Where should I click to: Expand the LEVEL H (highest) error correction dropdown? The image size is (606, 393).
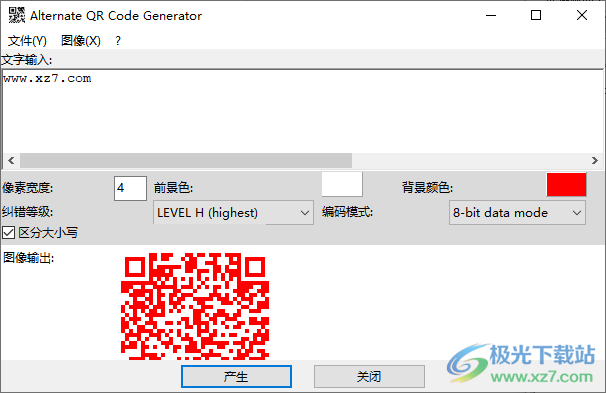click(x=233, y=213)
